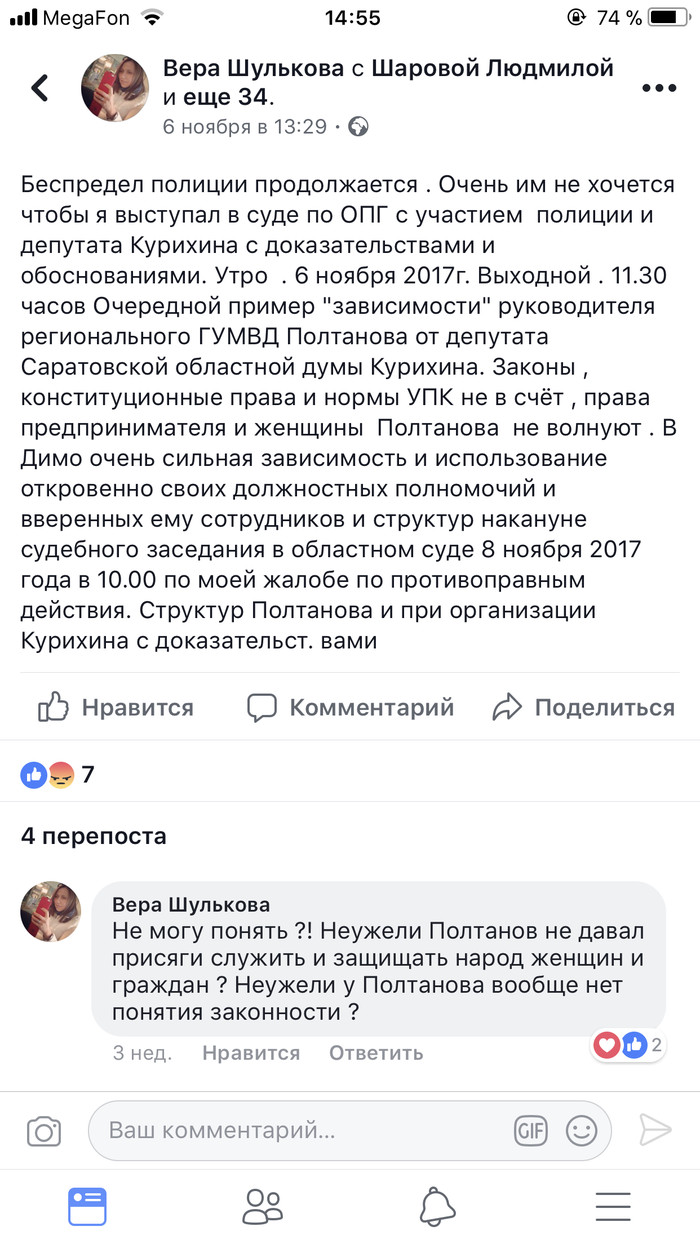Switch to the Friends tab
Viewport: 700px width, 1244px height.
tap(262, 1207)
